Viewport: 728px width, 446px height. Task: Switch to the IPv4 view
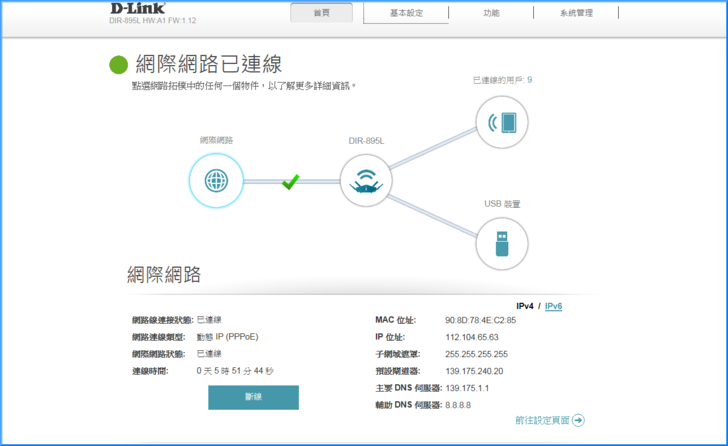click(x=524, y=306)
